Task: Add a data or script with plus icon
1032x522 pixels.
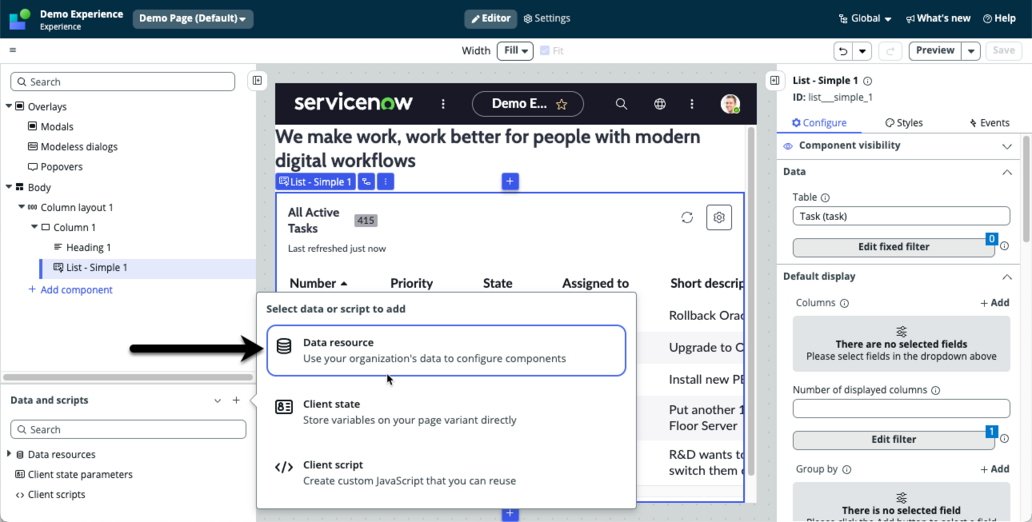Action: 236,400
